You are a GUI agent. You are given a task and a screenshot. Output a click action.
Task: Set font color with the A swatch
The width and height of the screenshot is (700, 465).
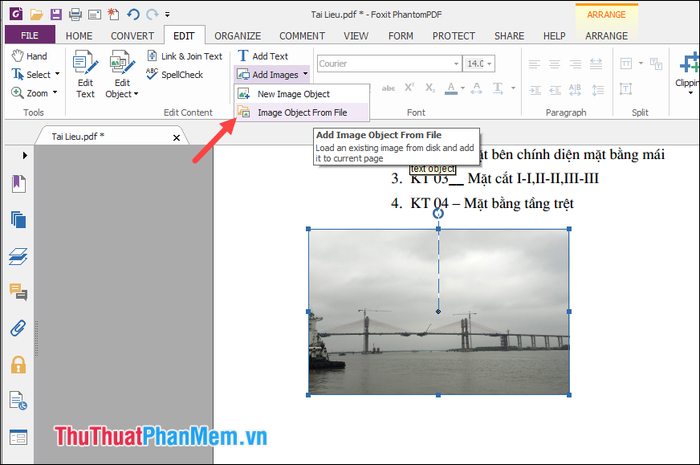click(x=451, y=88)
